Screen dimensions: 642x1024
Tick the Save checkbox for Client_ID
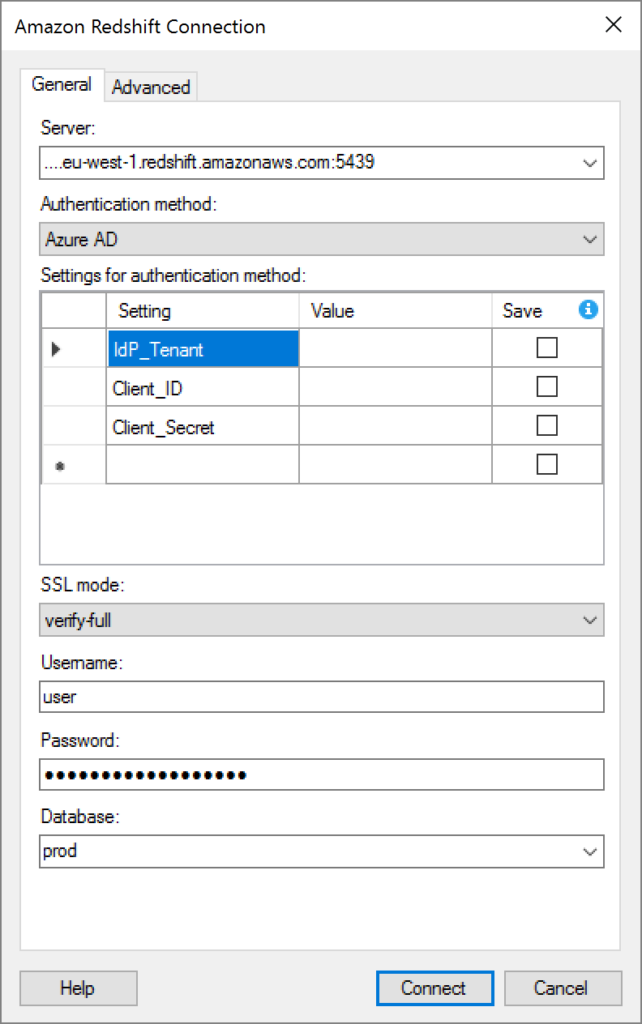547,387
